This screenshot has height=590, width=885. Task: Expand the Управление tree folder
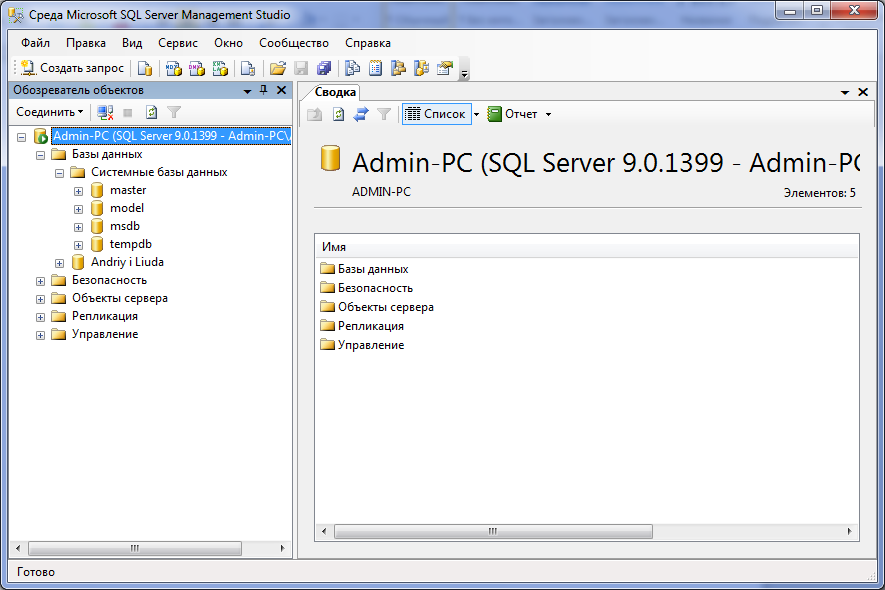coord(40,335)
